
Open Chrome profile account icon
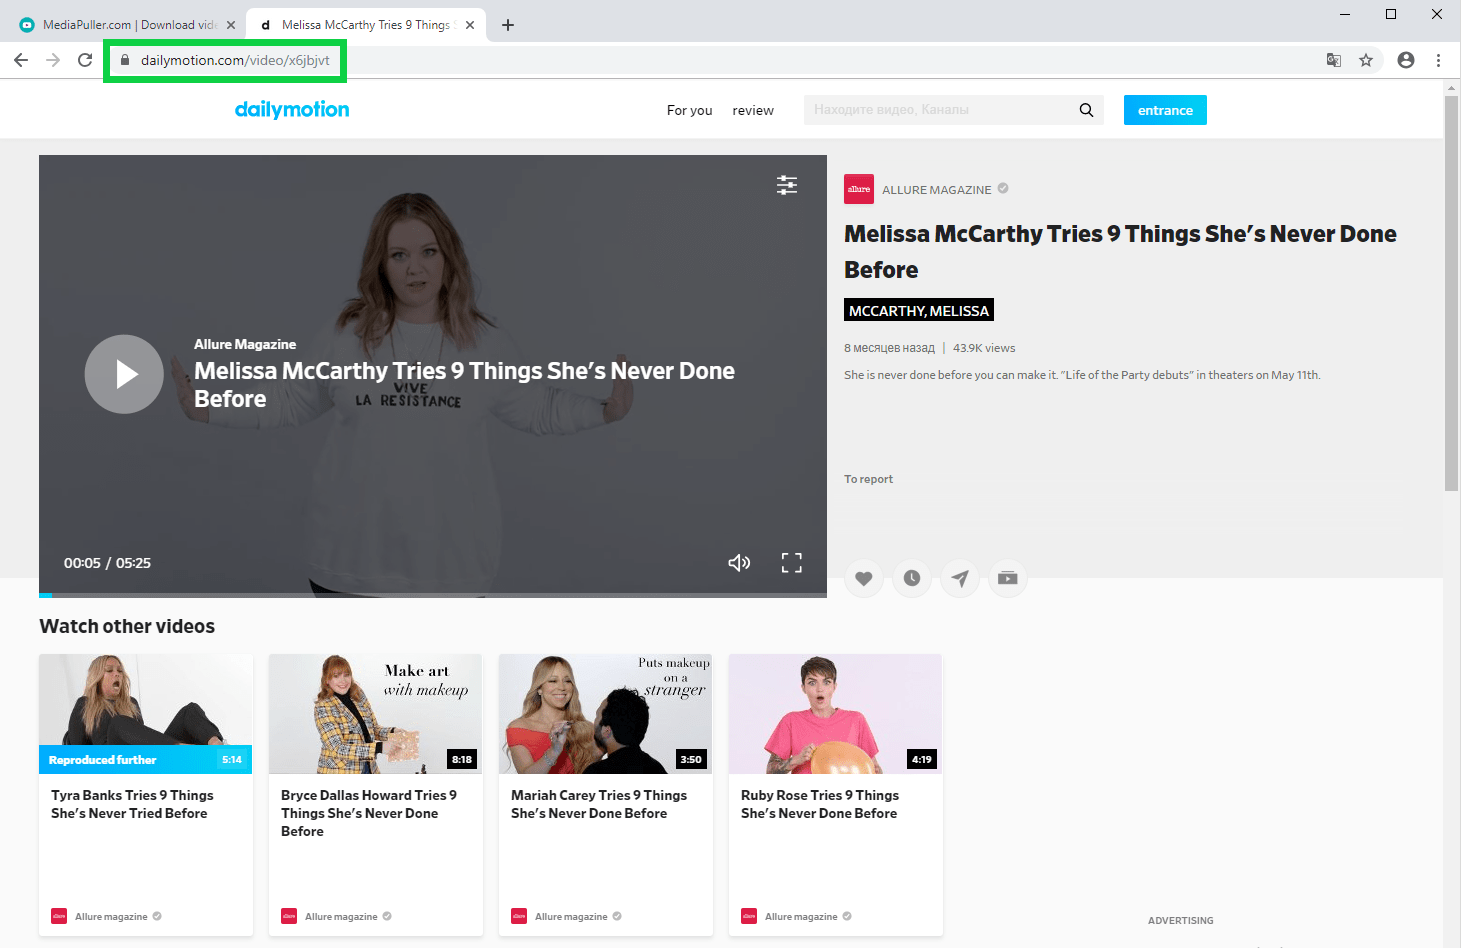pos(1406,60)
